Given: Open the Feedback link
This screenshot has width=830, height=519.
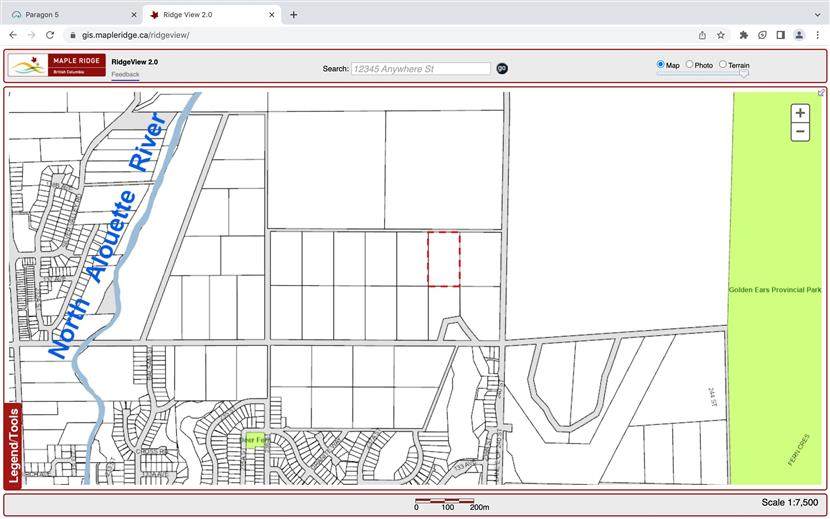Looking at the screenshot, I should point(125,75).
